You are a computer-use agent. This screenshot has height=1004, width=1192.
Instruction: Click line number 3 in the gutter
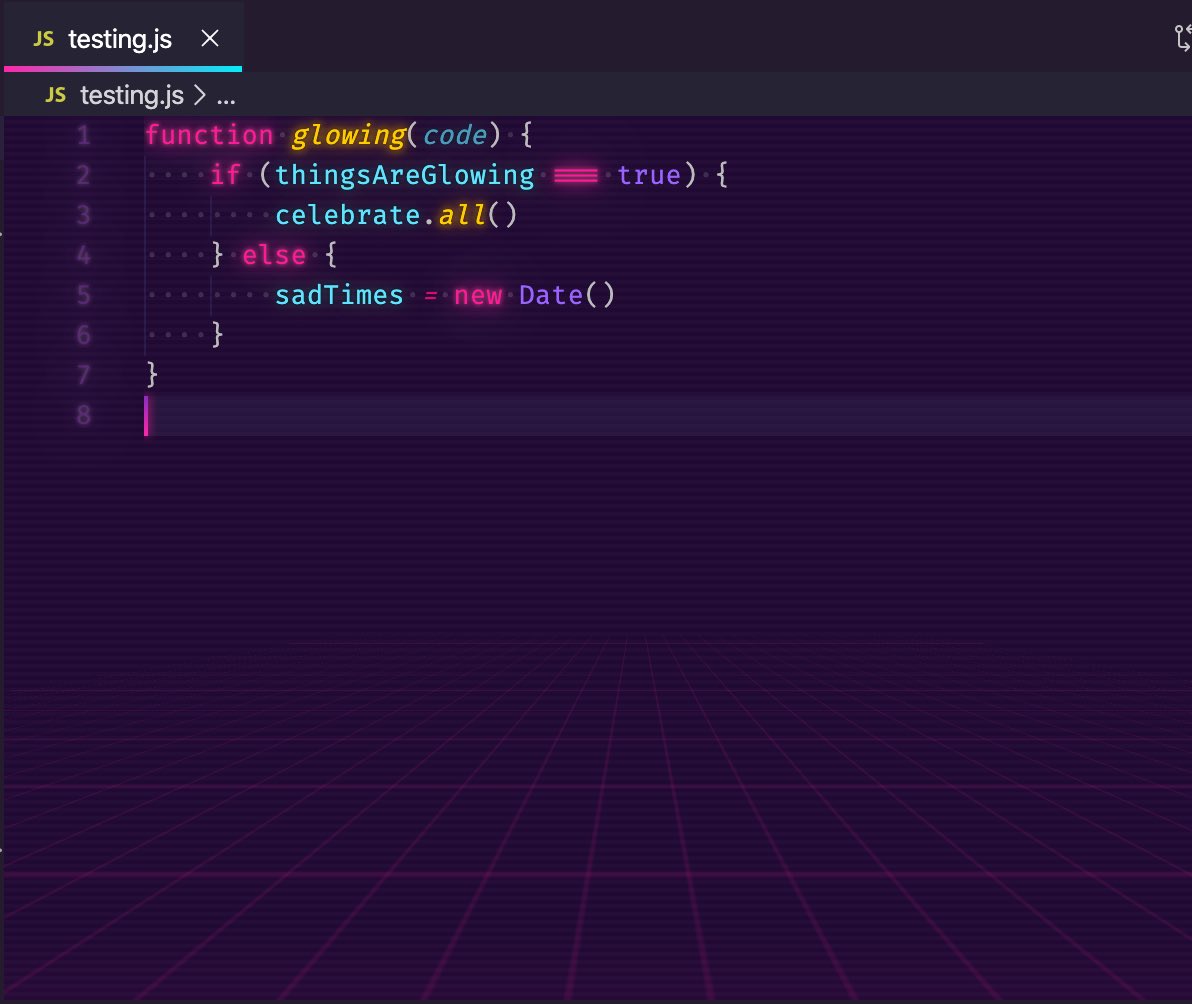[84, 216]
